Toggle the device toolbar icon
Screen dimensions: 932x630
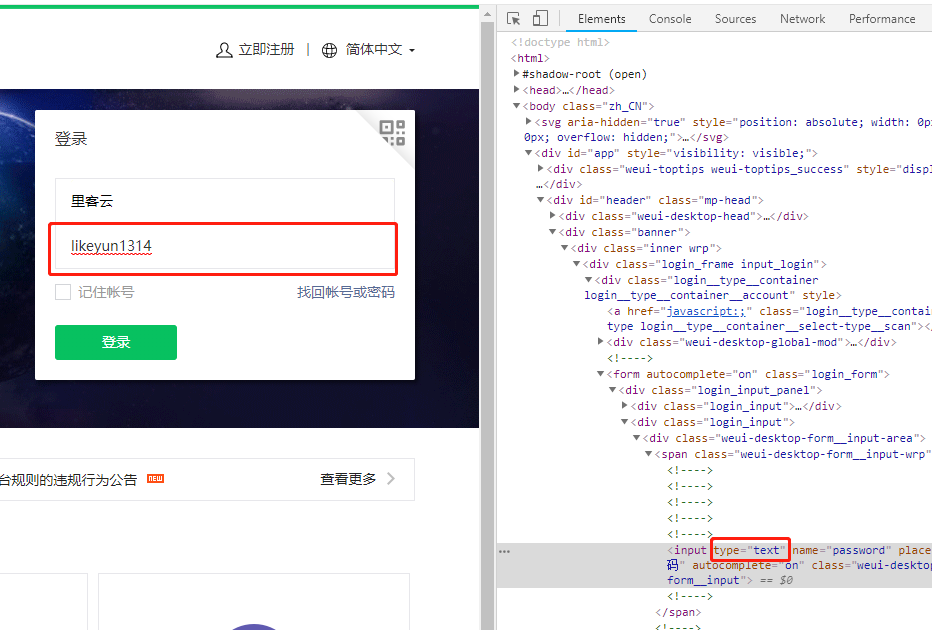(540, 19)
